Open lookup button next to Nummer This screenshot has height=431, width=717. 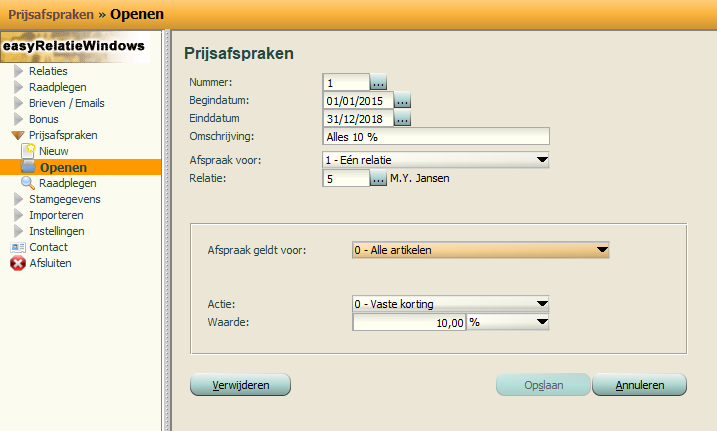coord(378,82)
